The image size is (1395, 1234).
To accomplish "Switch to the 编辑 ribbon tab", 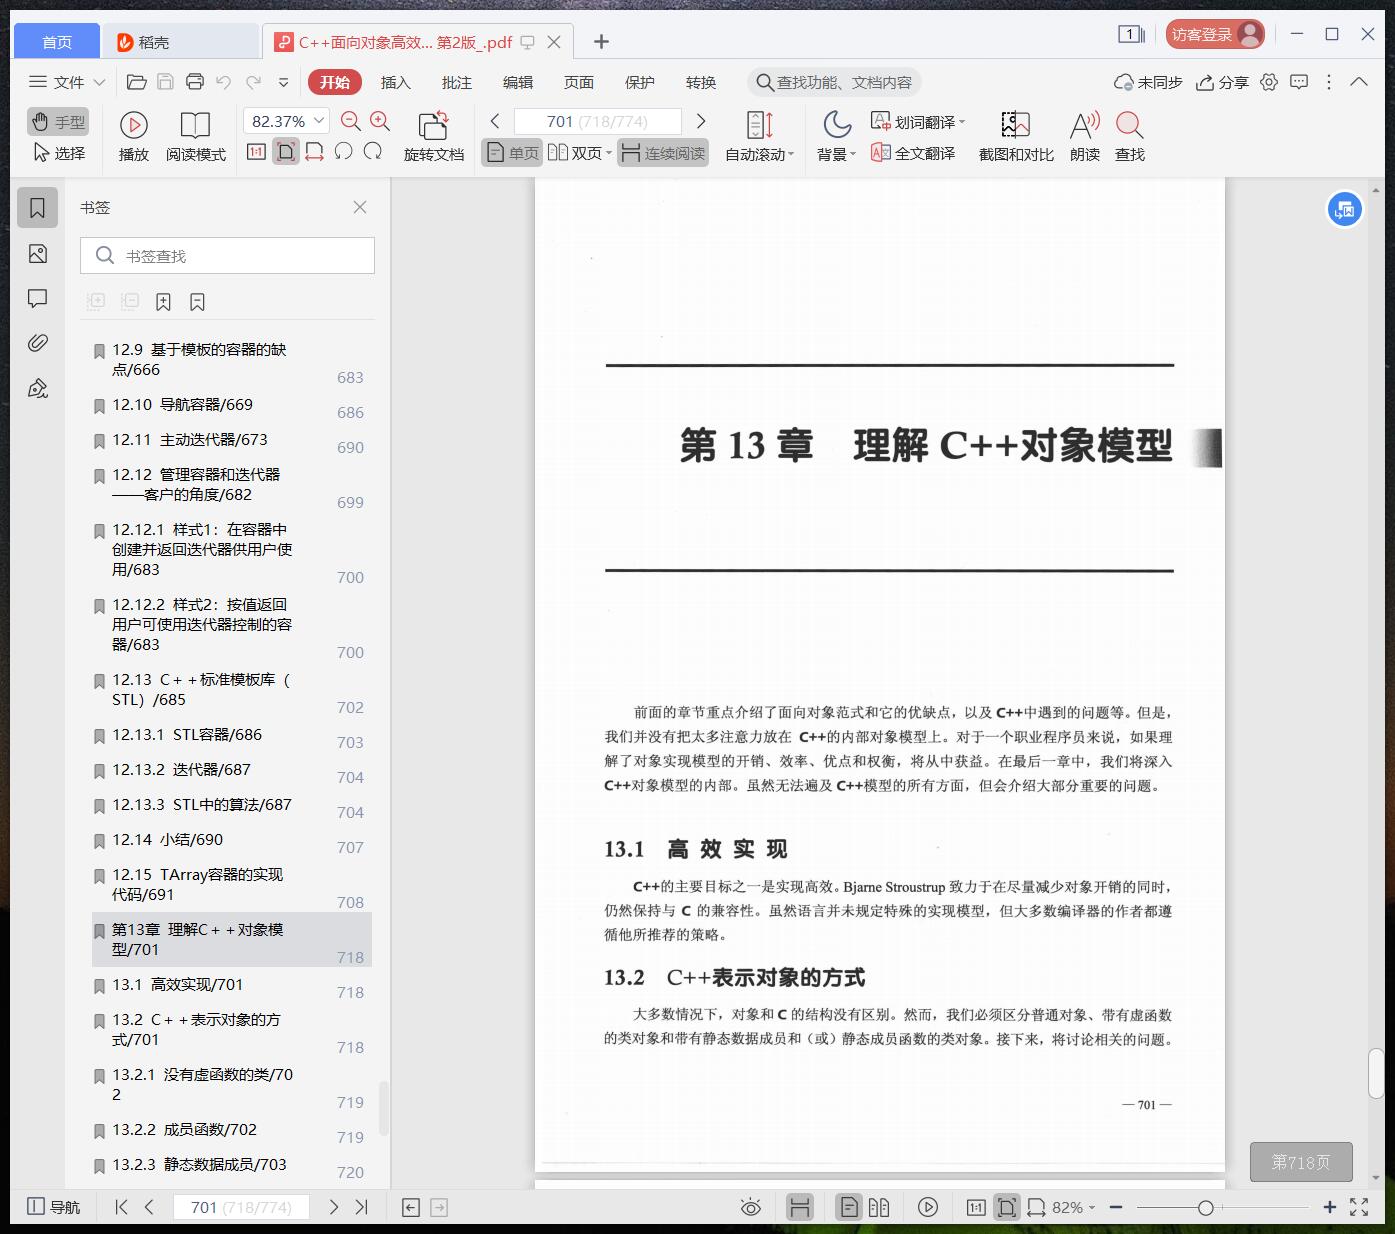I will point(518,82).
